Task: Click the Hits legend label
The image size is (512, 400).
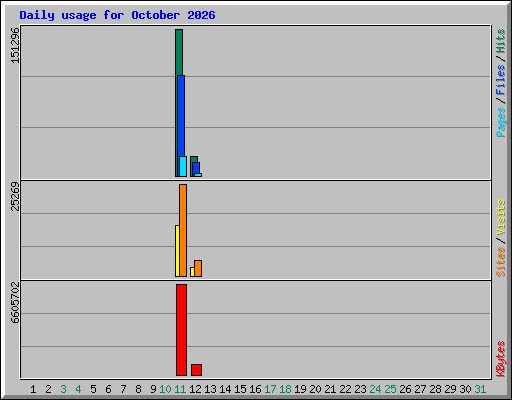Action: pos(500,41)
